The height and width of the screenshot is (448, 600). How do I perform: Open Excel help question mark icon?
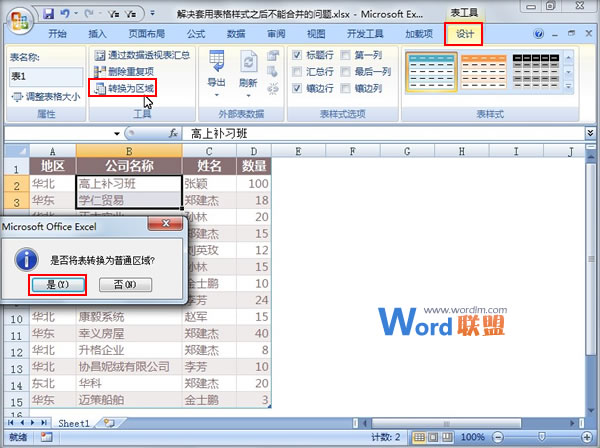click(x=538, y=34)
